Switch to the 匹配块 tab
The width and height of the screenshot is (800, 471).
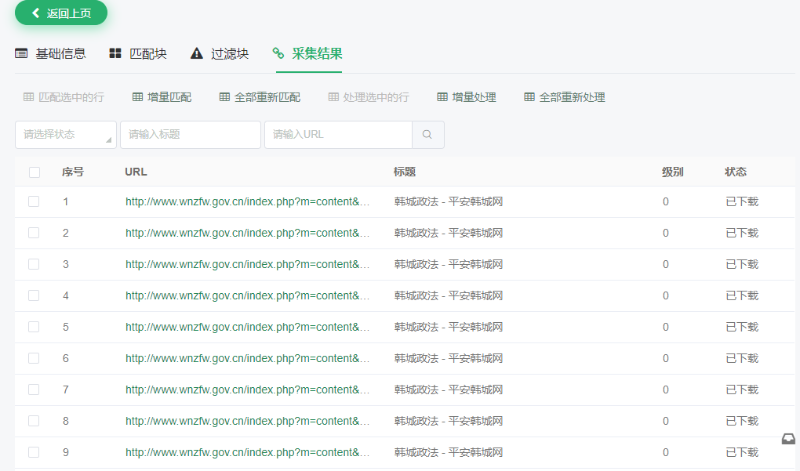point(138,53)
